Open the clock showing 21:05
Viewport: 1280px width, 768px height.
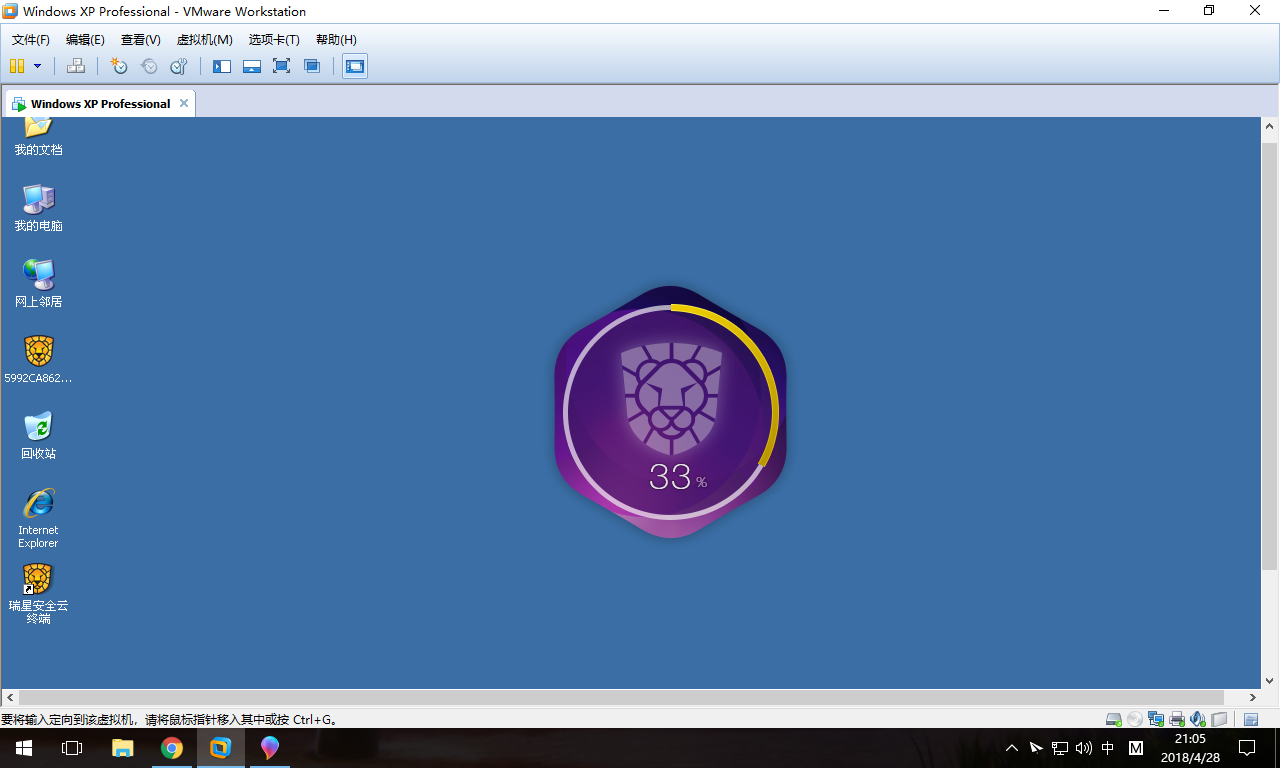click(x=1190, y=748)
